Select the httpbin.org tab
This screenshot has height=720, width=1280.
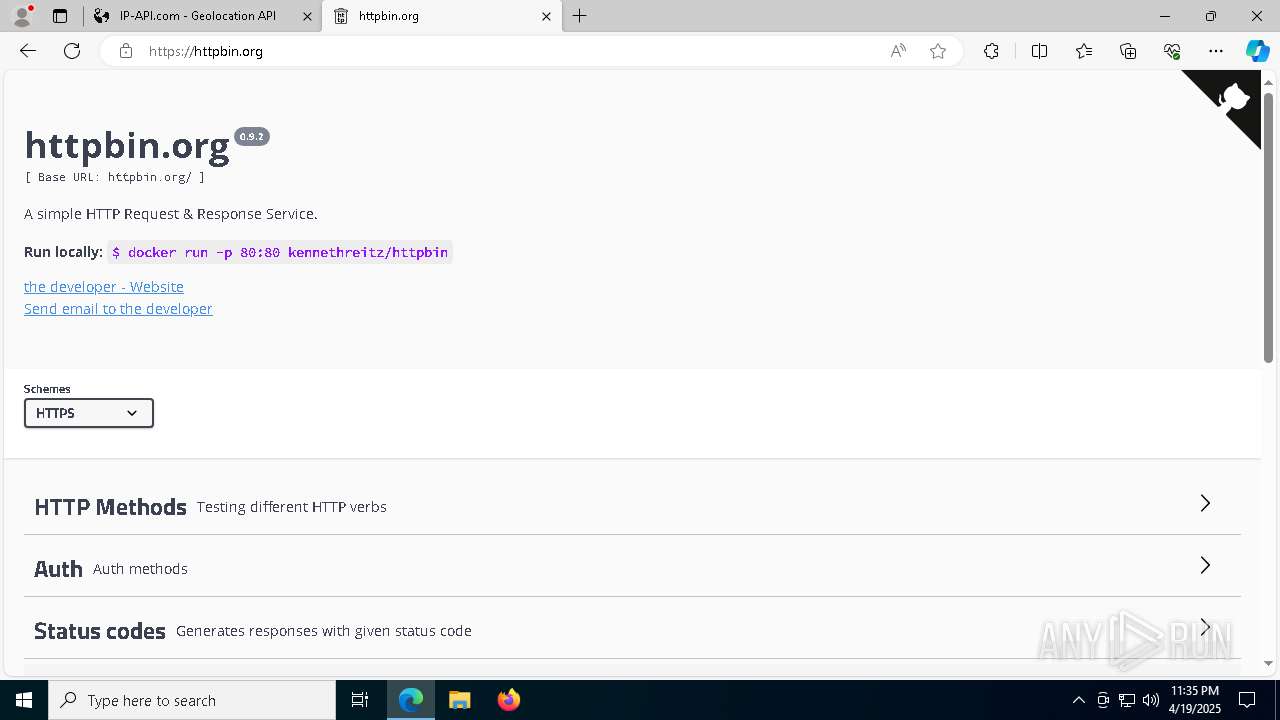[442, 16]
